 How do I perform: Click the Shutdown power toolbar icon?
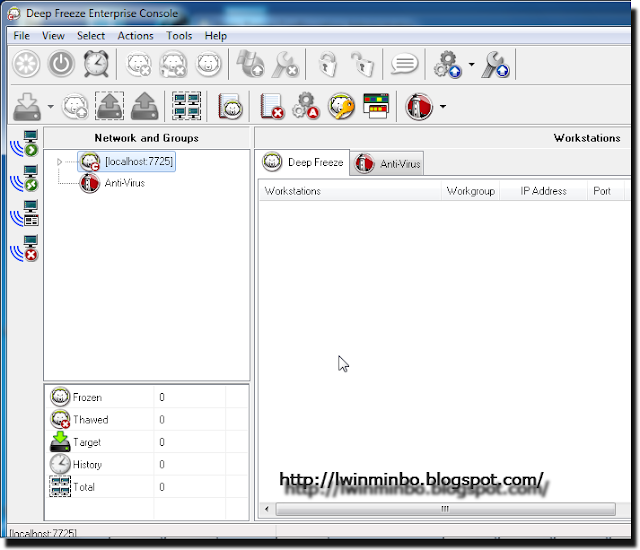[61, 64]
